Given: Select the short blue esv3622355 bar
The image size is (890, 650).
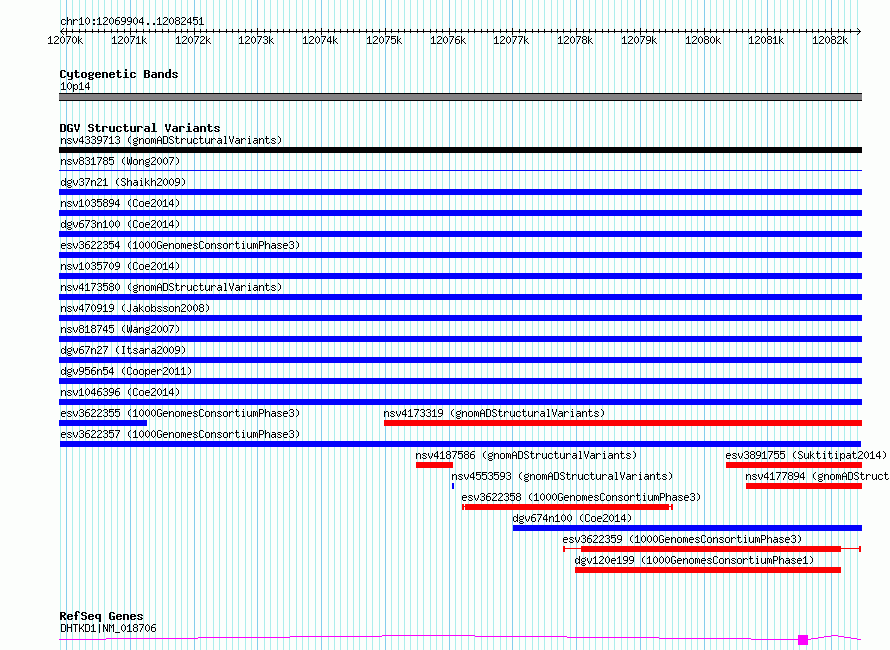Looking at the screenshot, I should [103, 423].
